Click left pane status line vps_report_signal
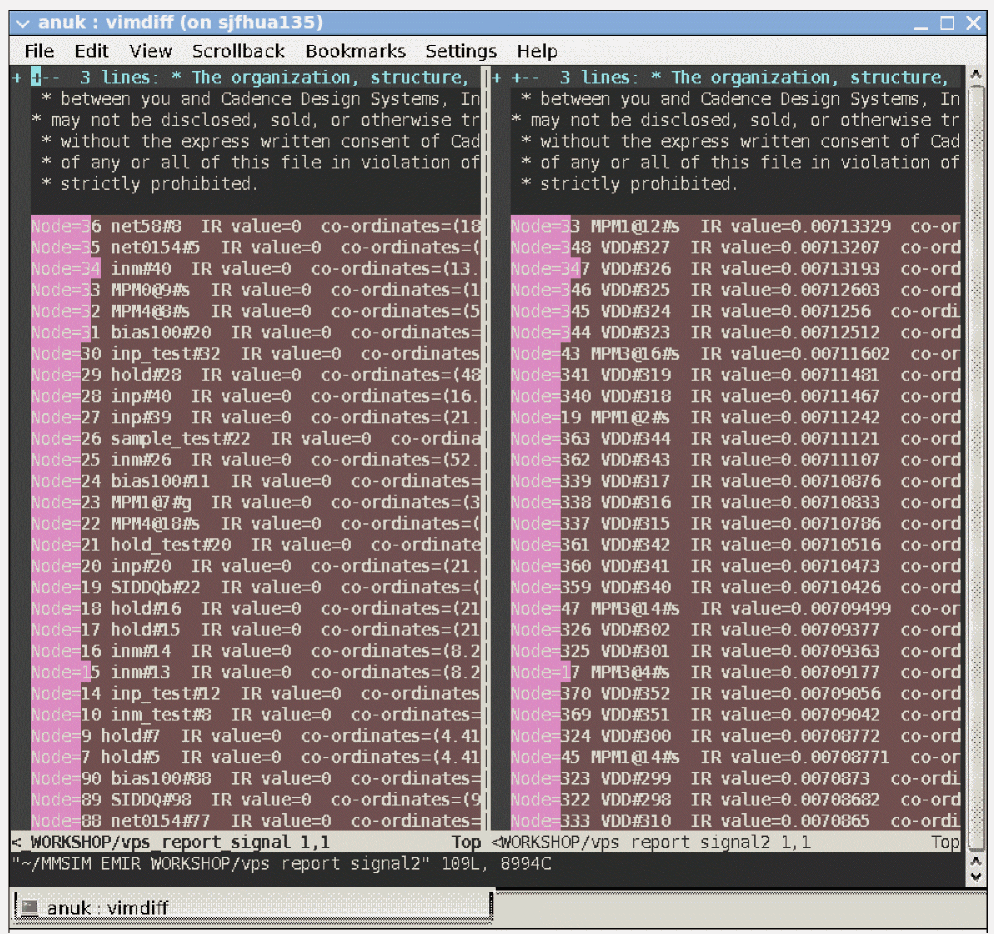994x934 pixels. [247, 842]
